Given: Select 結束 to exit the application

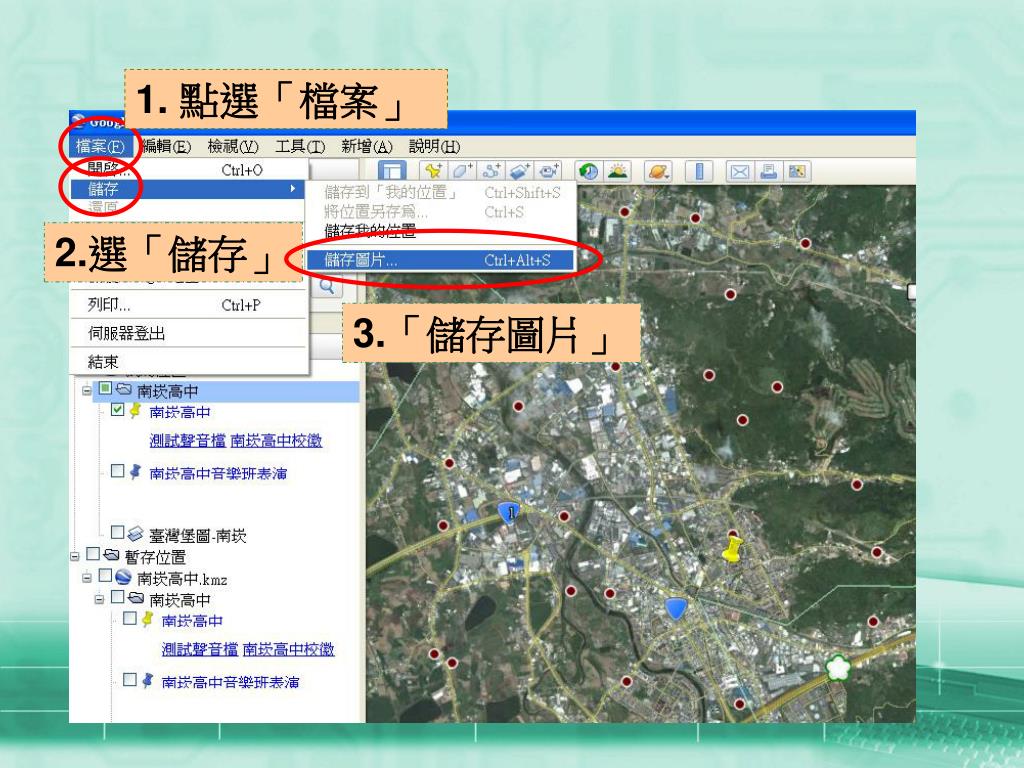Looking at the screenshot, I should [x=188, y=362].
